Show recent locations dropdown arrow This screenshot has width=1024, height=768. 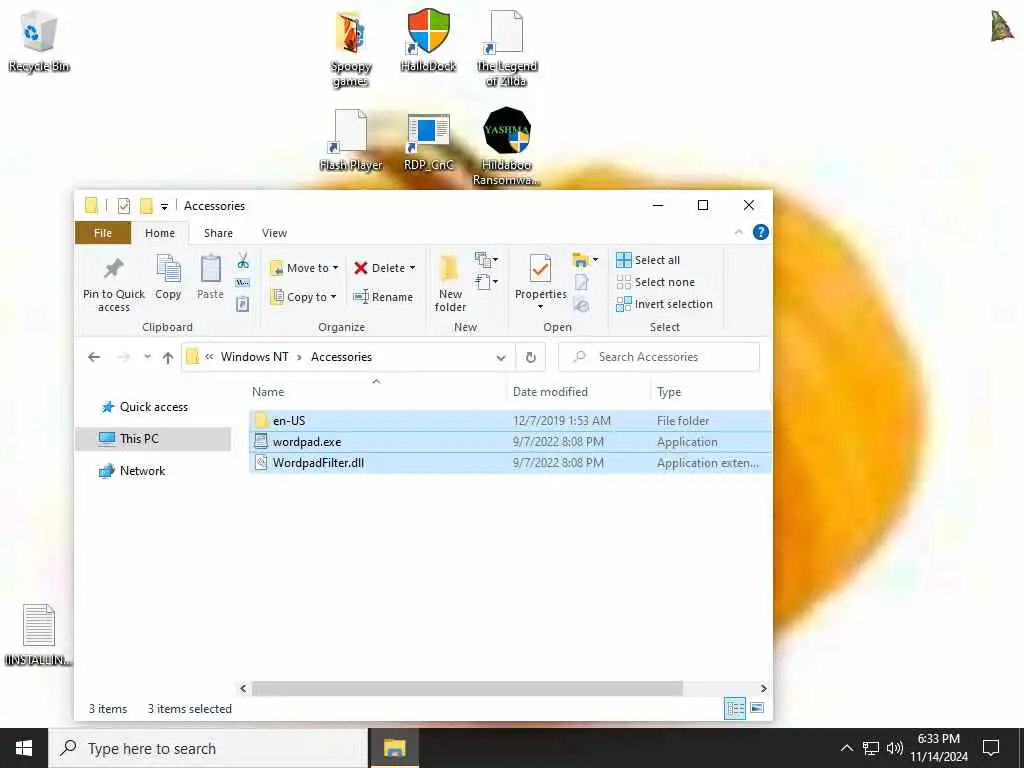(148, 357)
